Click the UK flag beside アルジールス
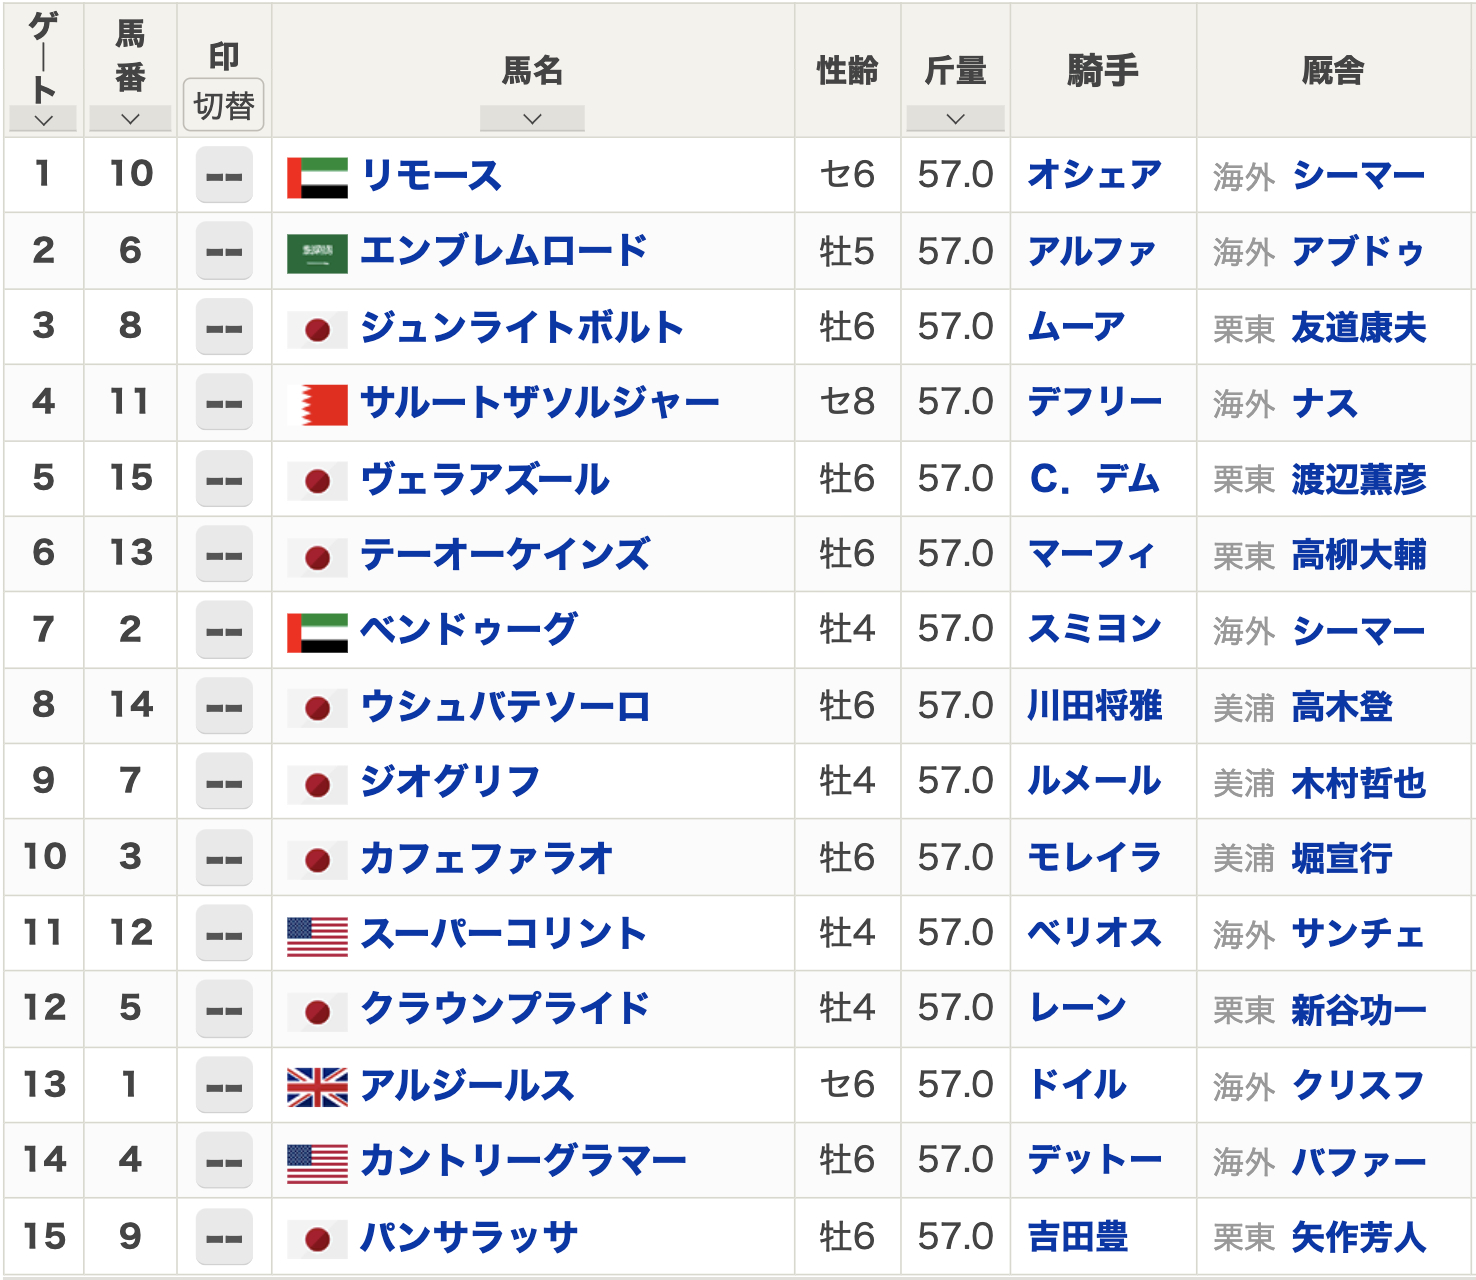This screenshot has width=1476, height=1280. (x=317, y=1087)
